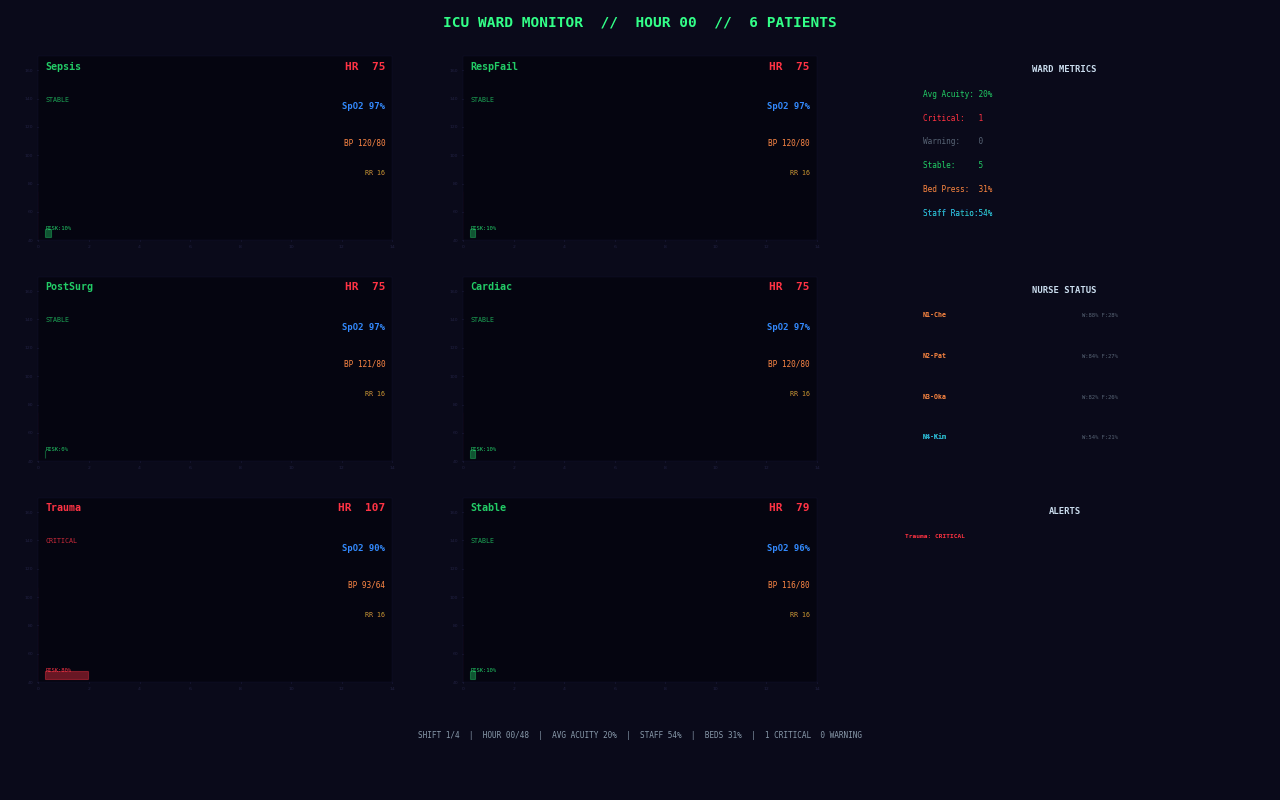The image size is (1280, 800).
Task: Toggle the CRITICAL status badge on Trauma
Action: pyautogui.click(x=61, y=540)
